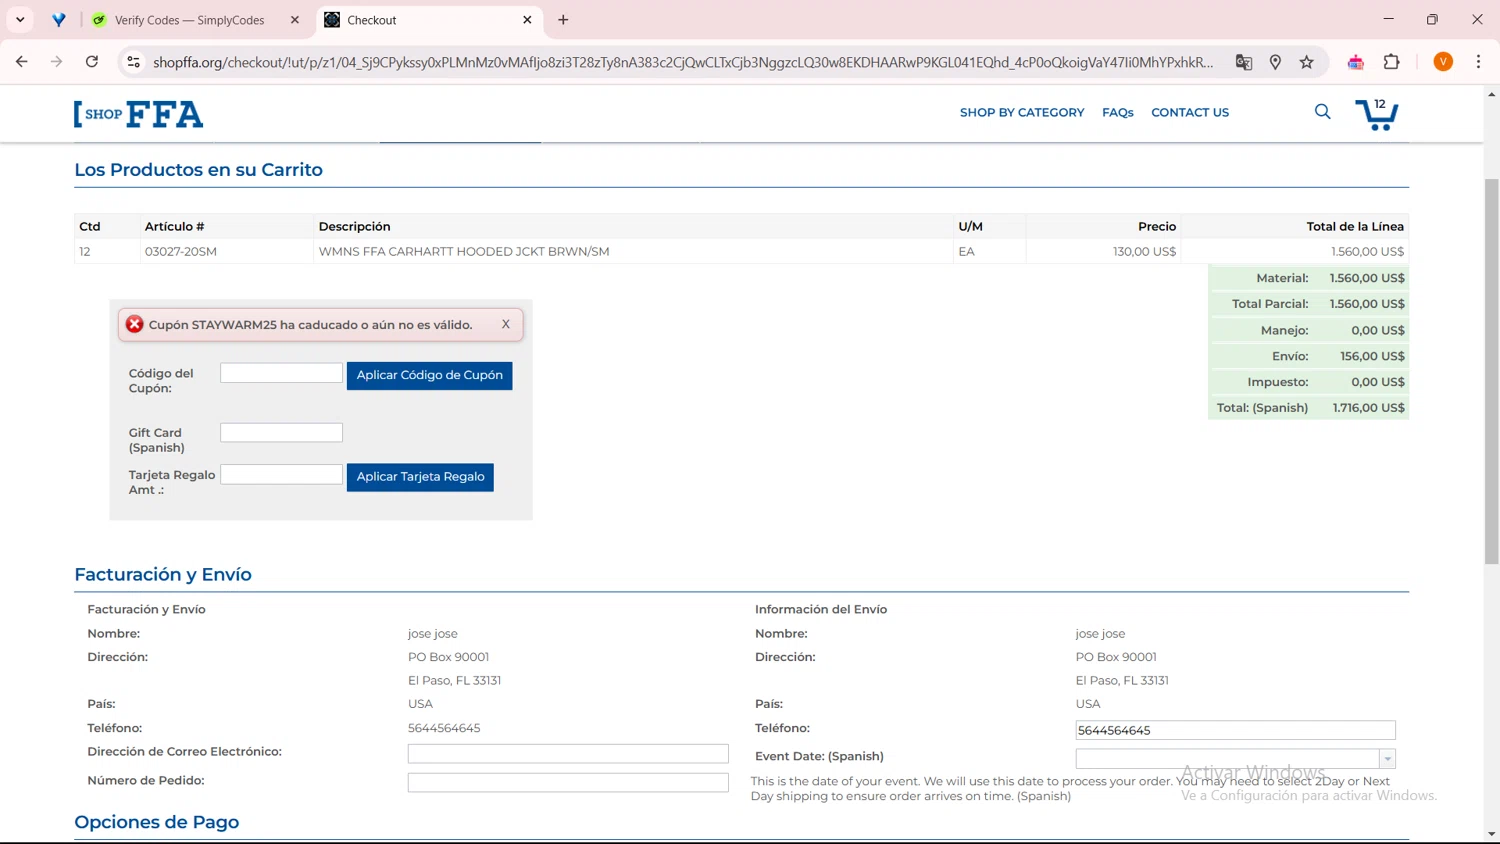The height and width of the screenshot is (844, 1500).
Task: Click the translate page icon in address bar
Action: point(1243,62)
